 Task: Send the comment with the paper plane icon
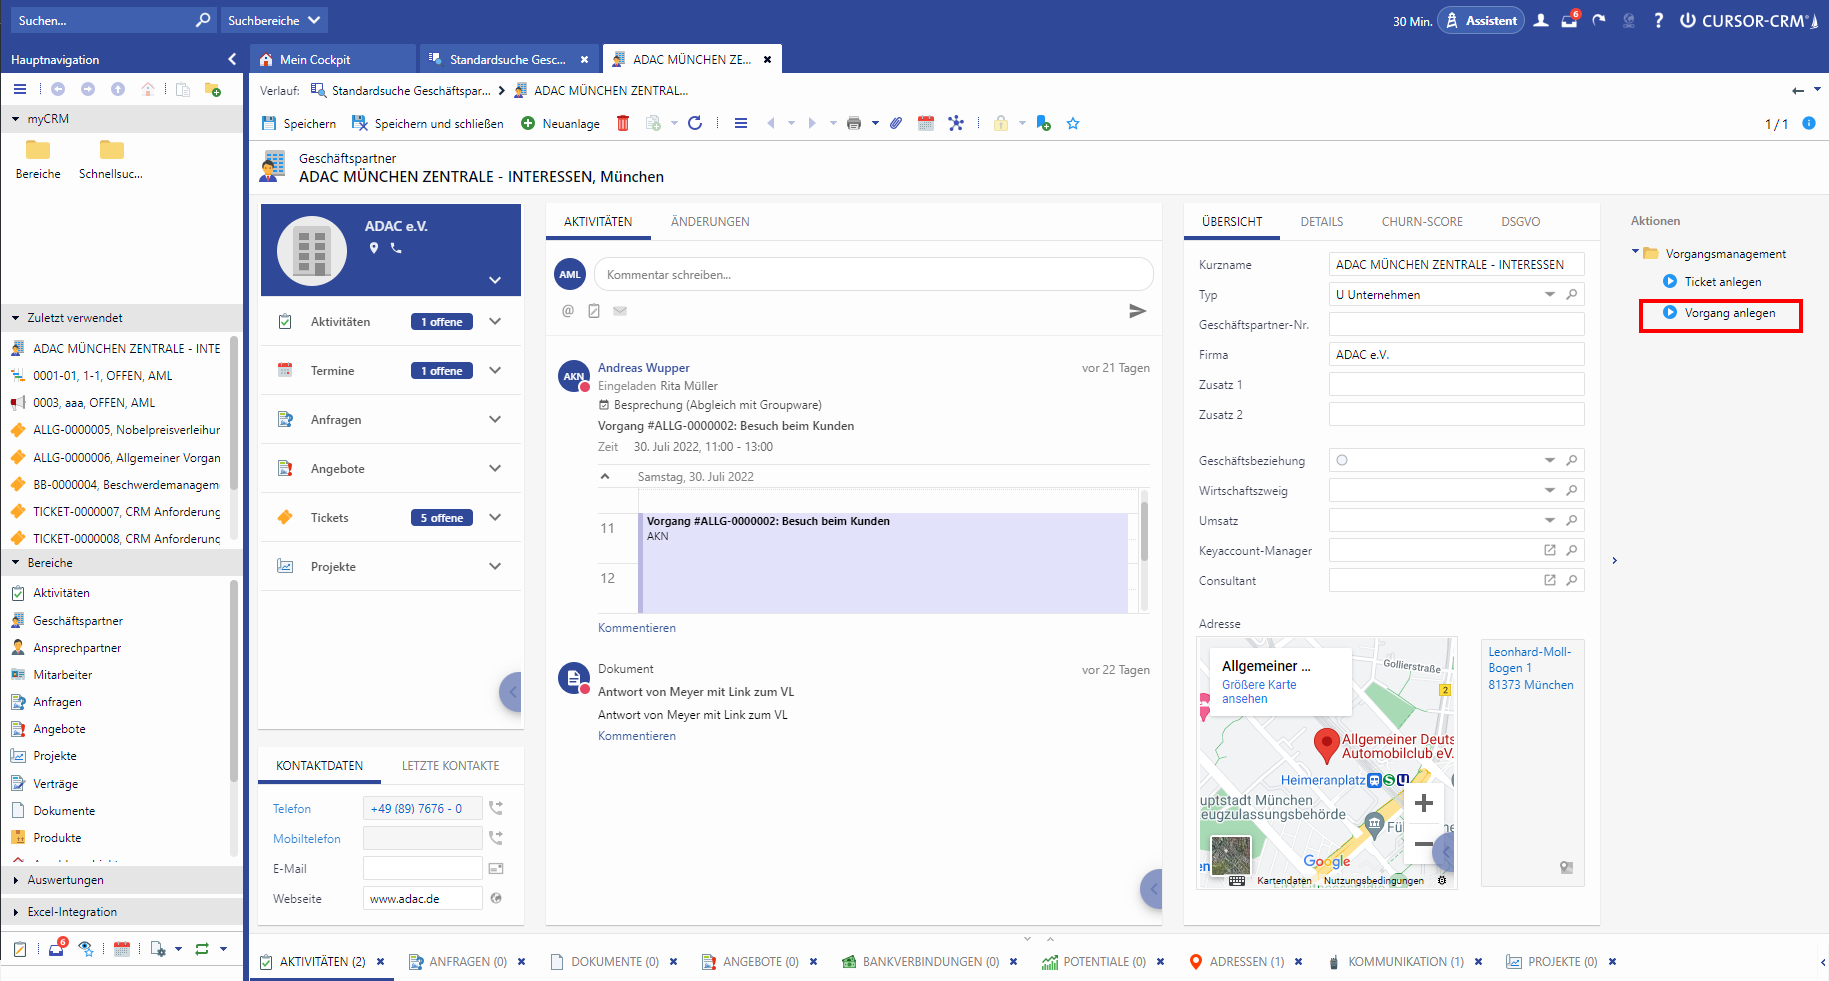point(1137,311)
